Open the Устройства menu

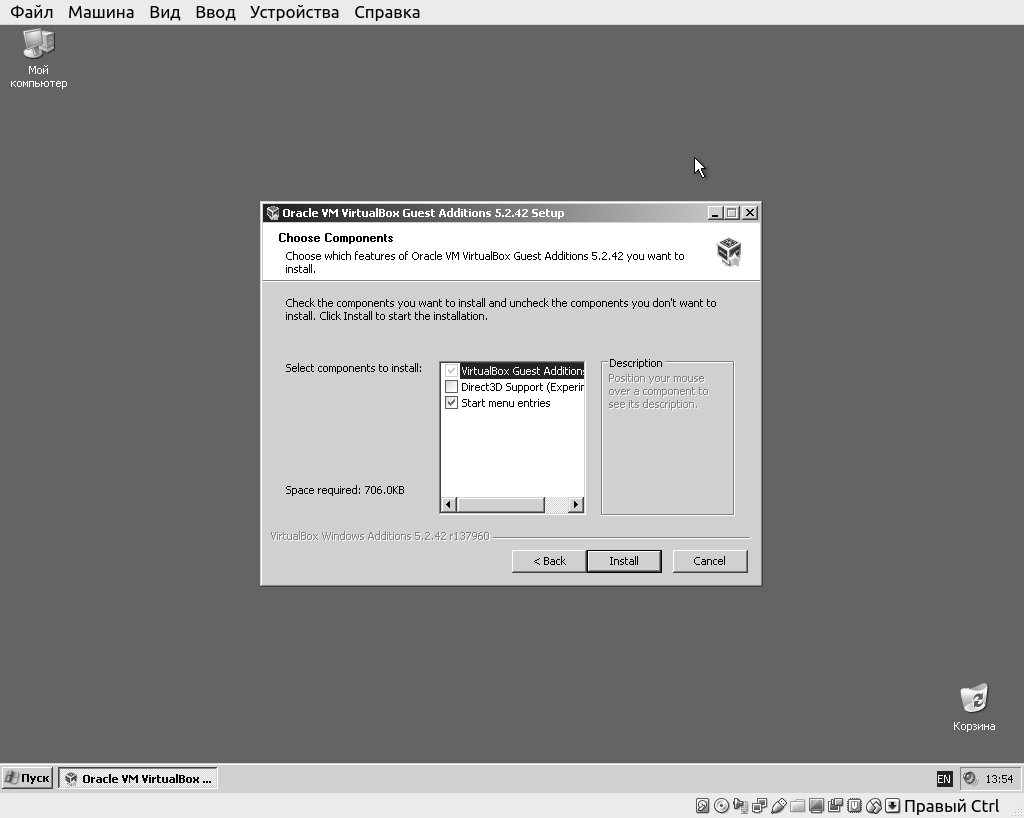pos(294,12)
